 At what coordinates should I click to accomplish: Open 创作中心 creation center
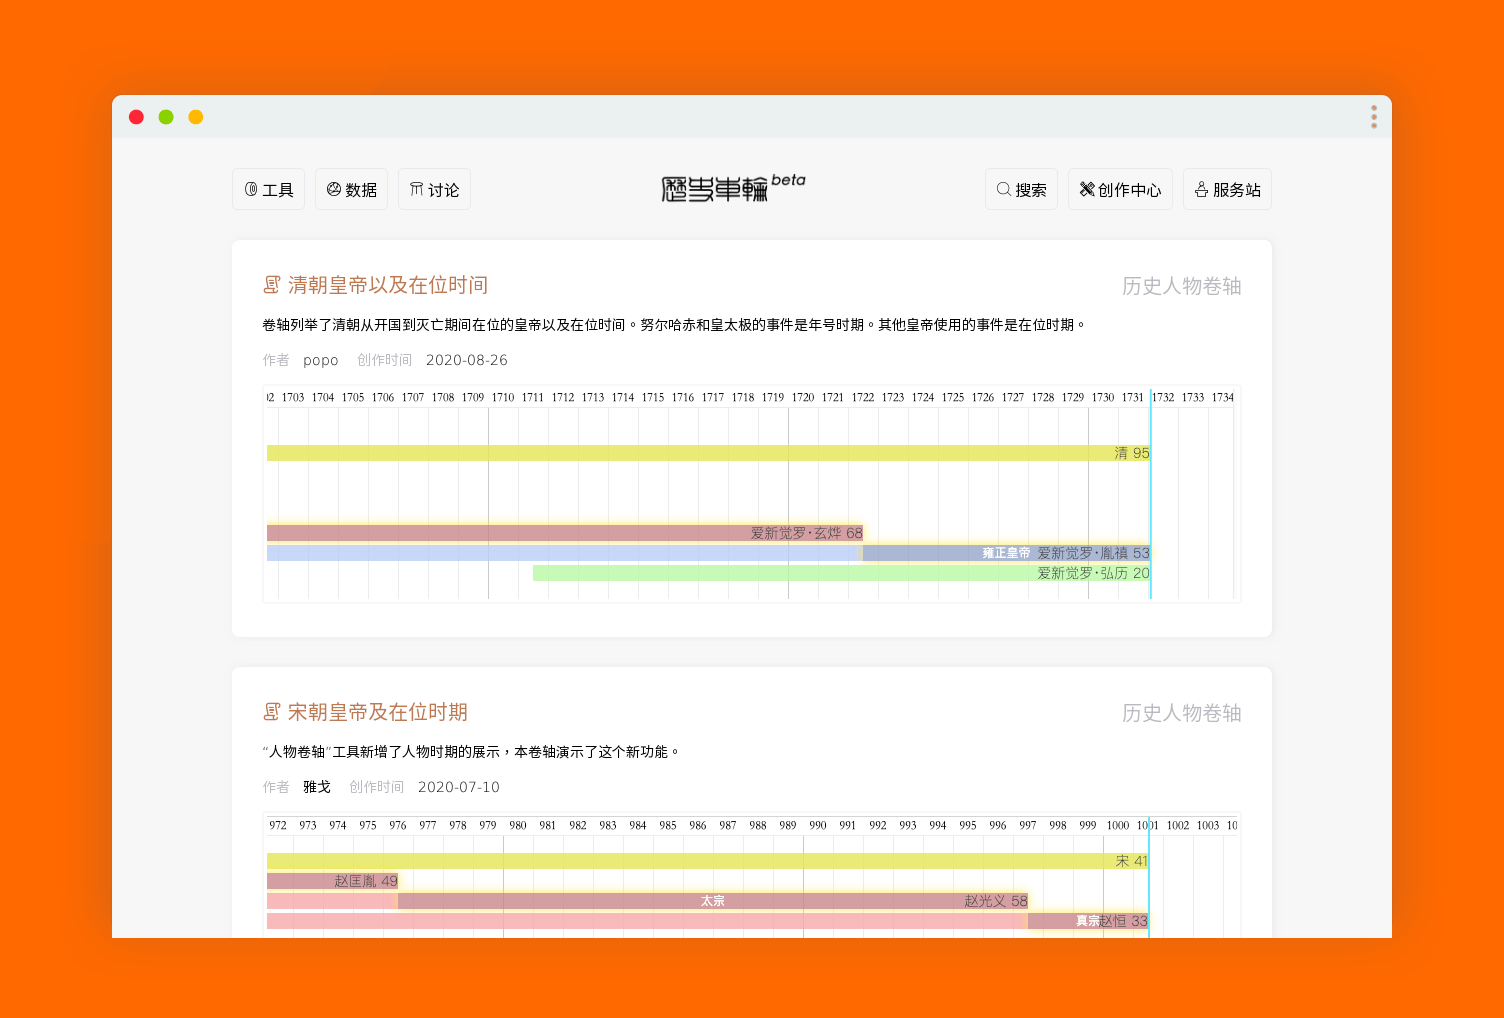tap(1120, 189)
